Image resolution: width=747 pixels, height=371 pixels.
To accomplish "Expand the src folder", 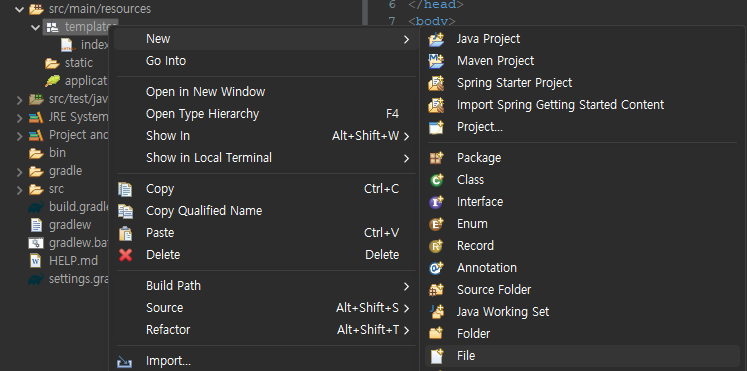I will pos(20,190).
